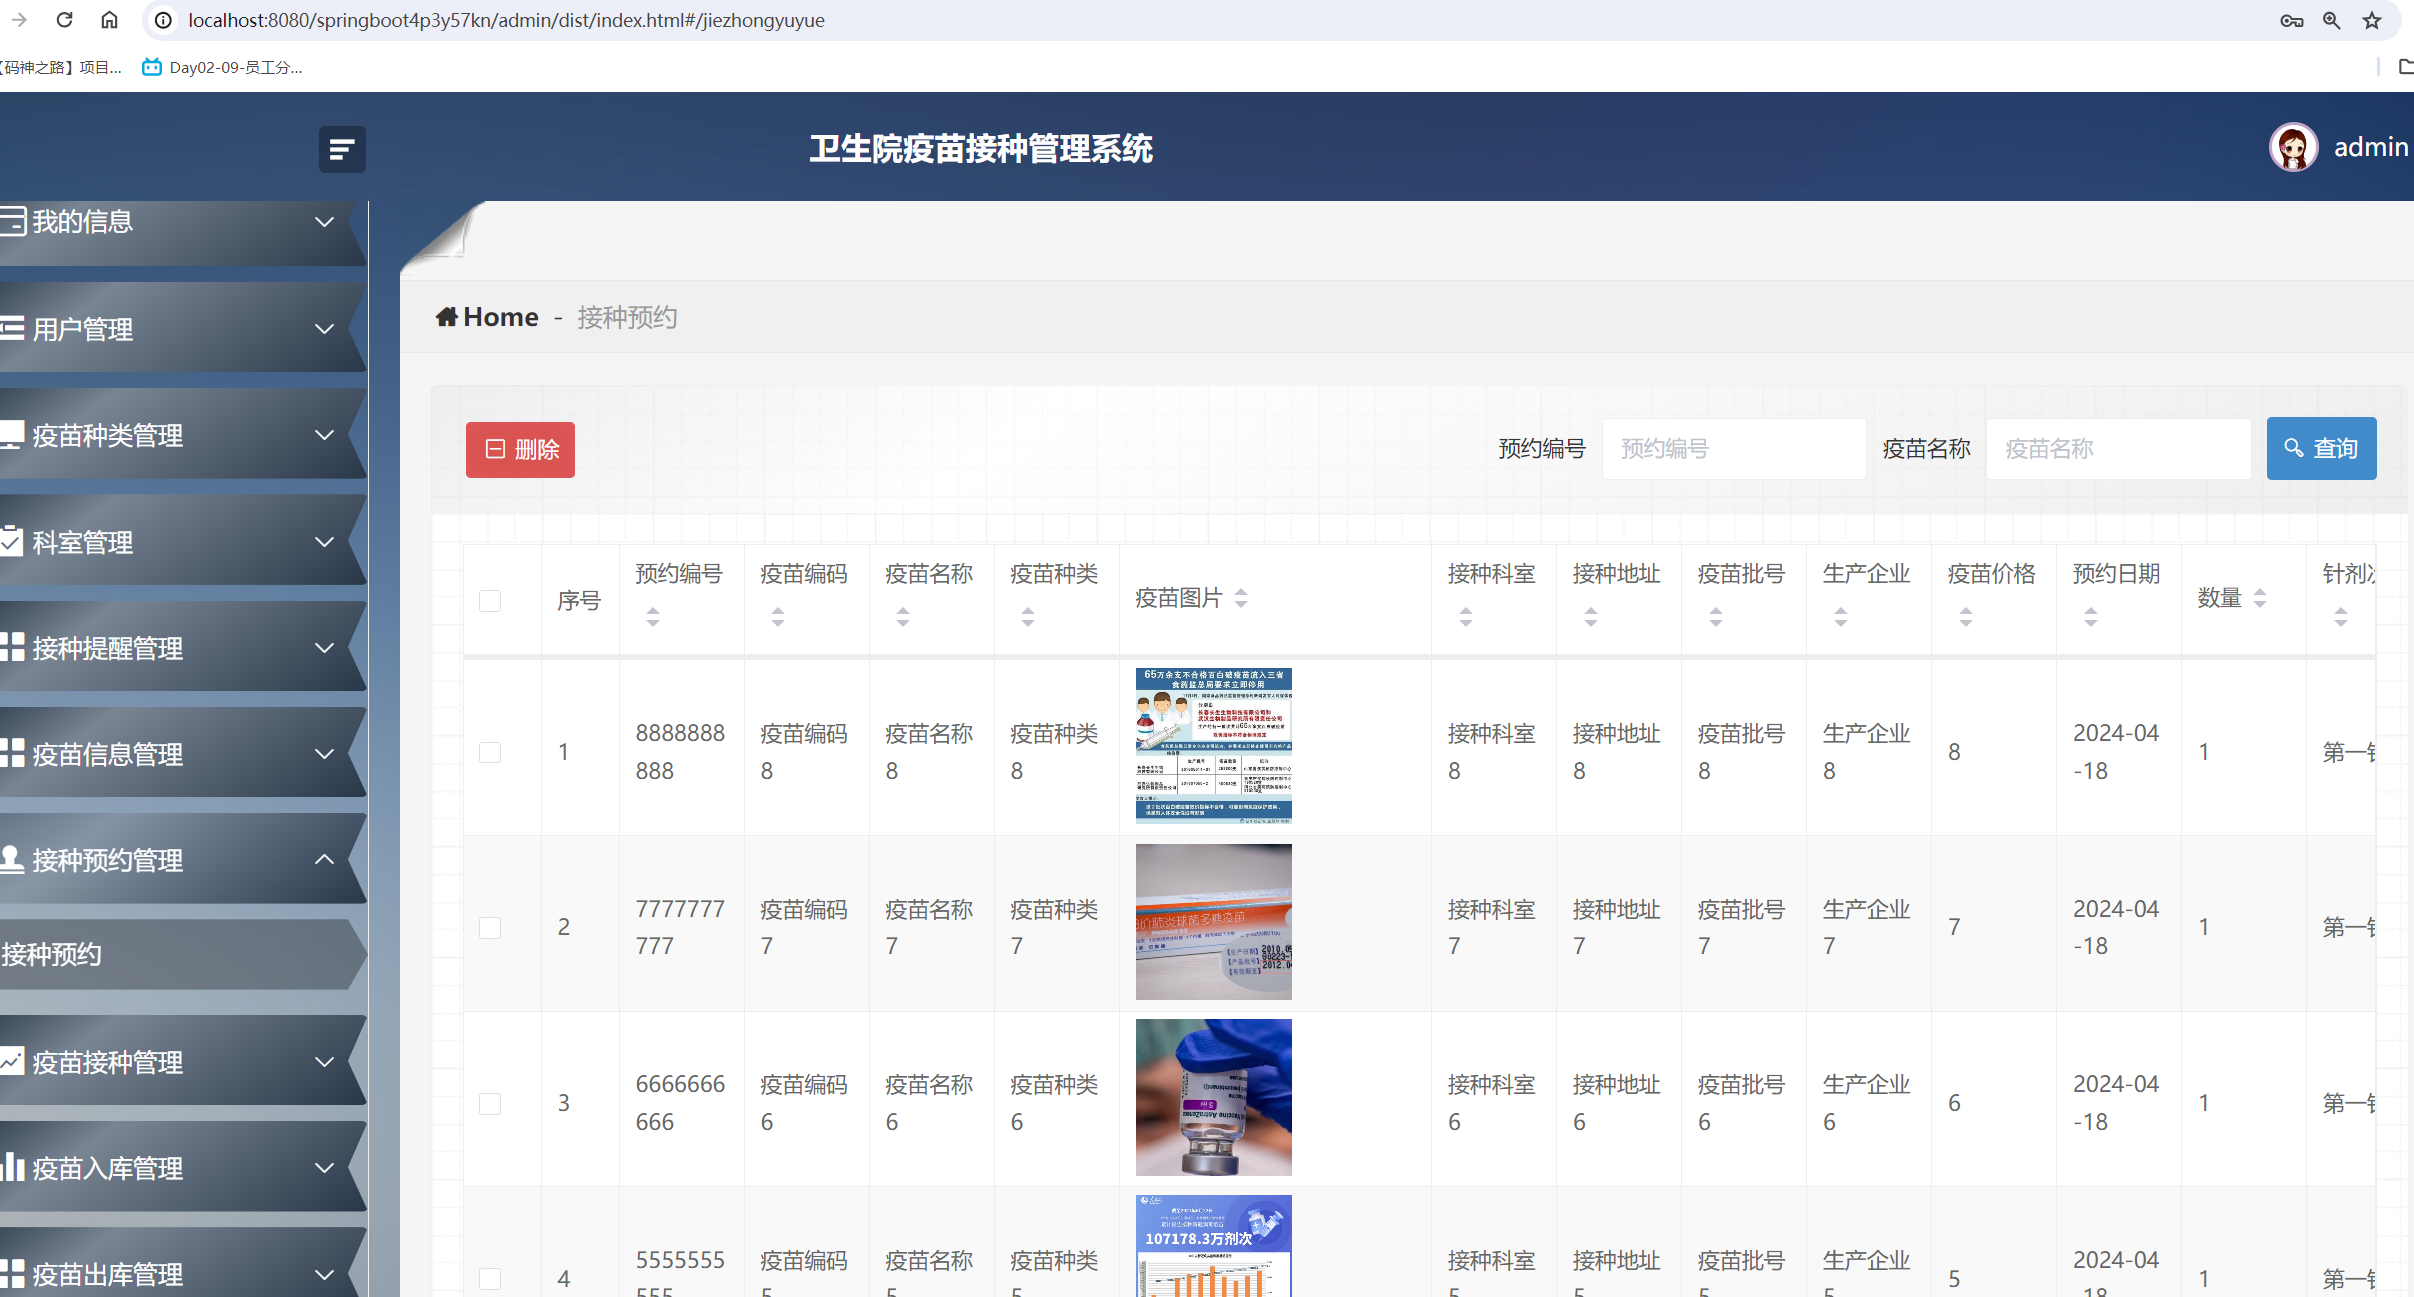Click site info icon beside URL
2414x1297 pixels.
[163, 20]
